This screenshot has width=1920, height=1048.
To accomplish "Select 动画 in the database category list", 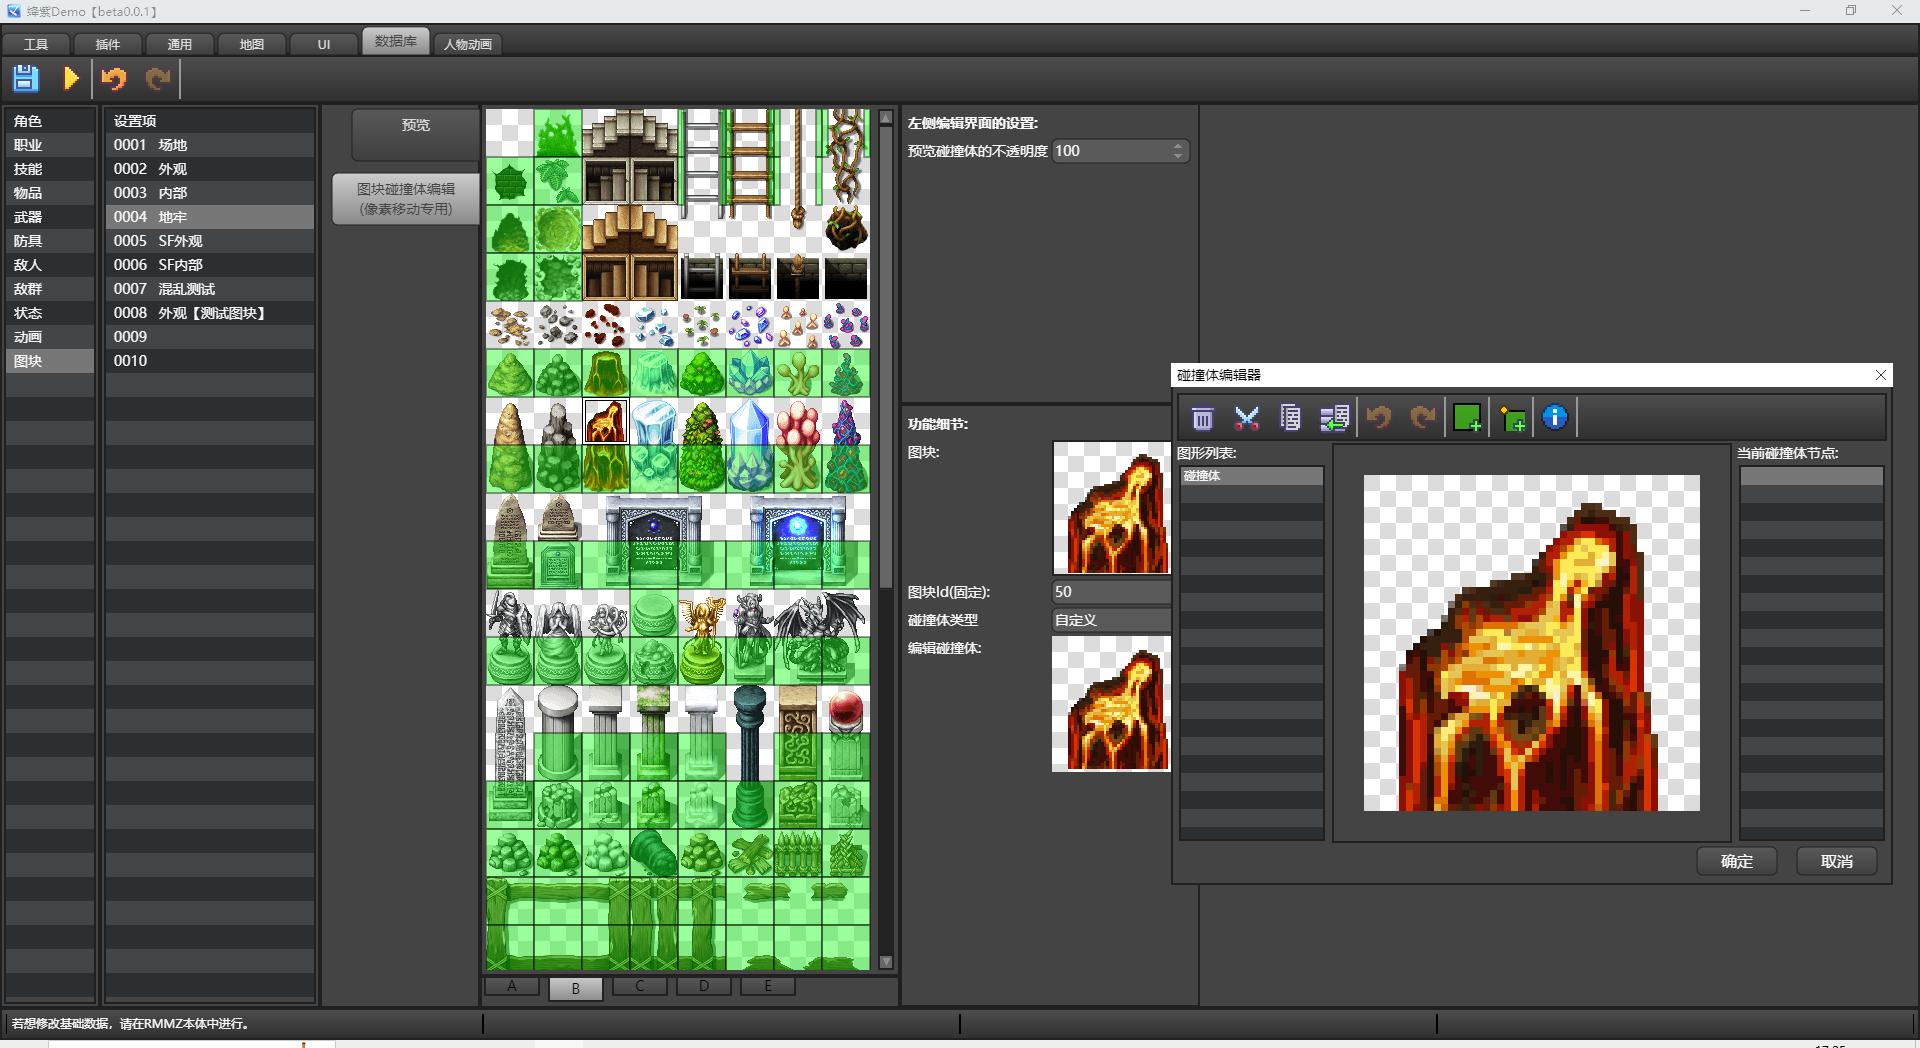I will click(50, 337).
